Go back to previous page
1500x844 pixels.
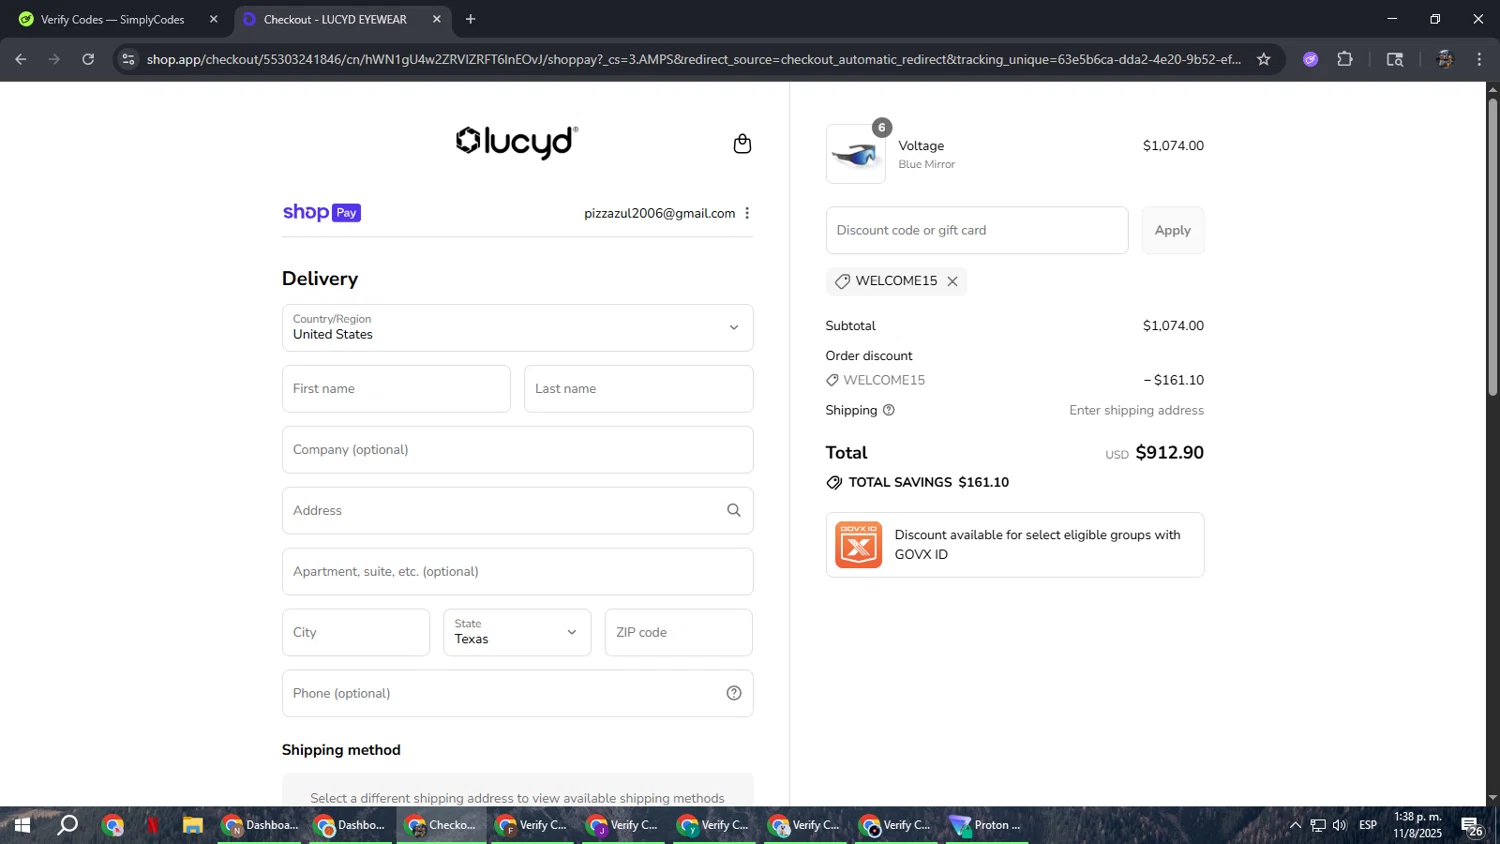pos(21,59)
